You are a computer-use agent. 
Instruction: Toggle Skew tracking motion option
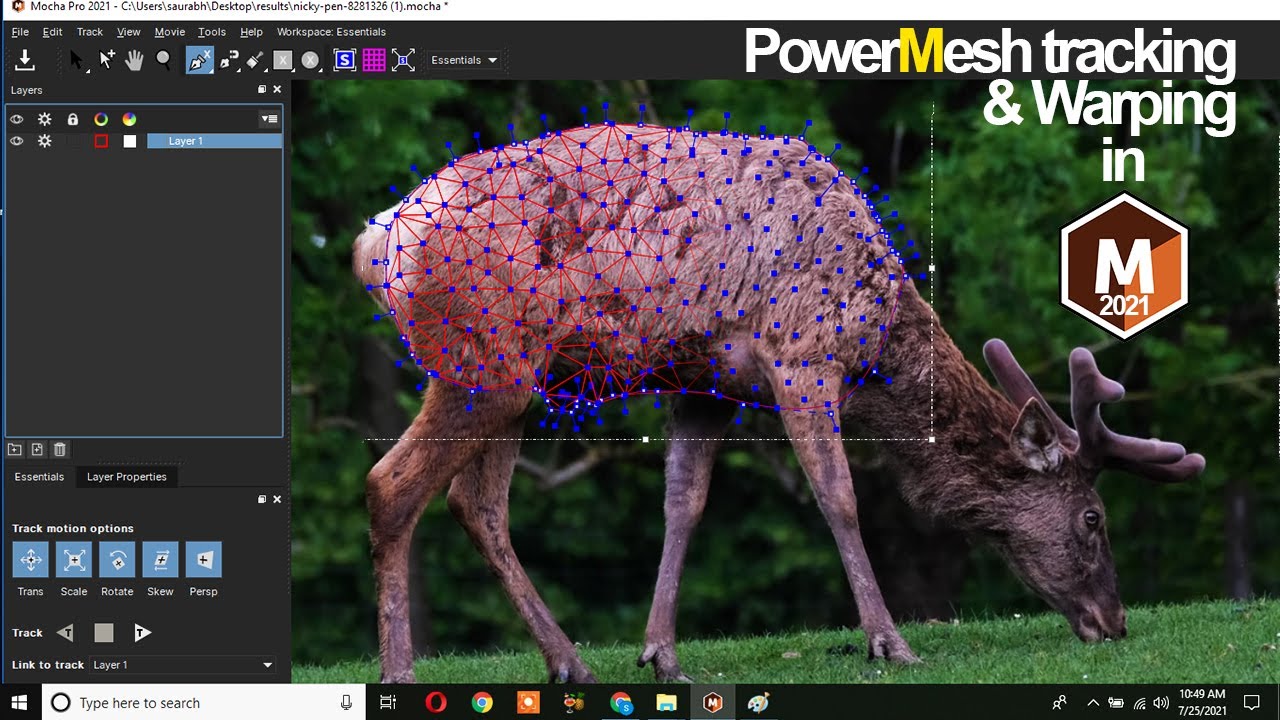[x=160, y=560]
